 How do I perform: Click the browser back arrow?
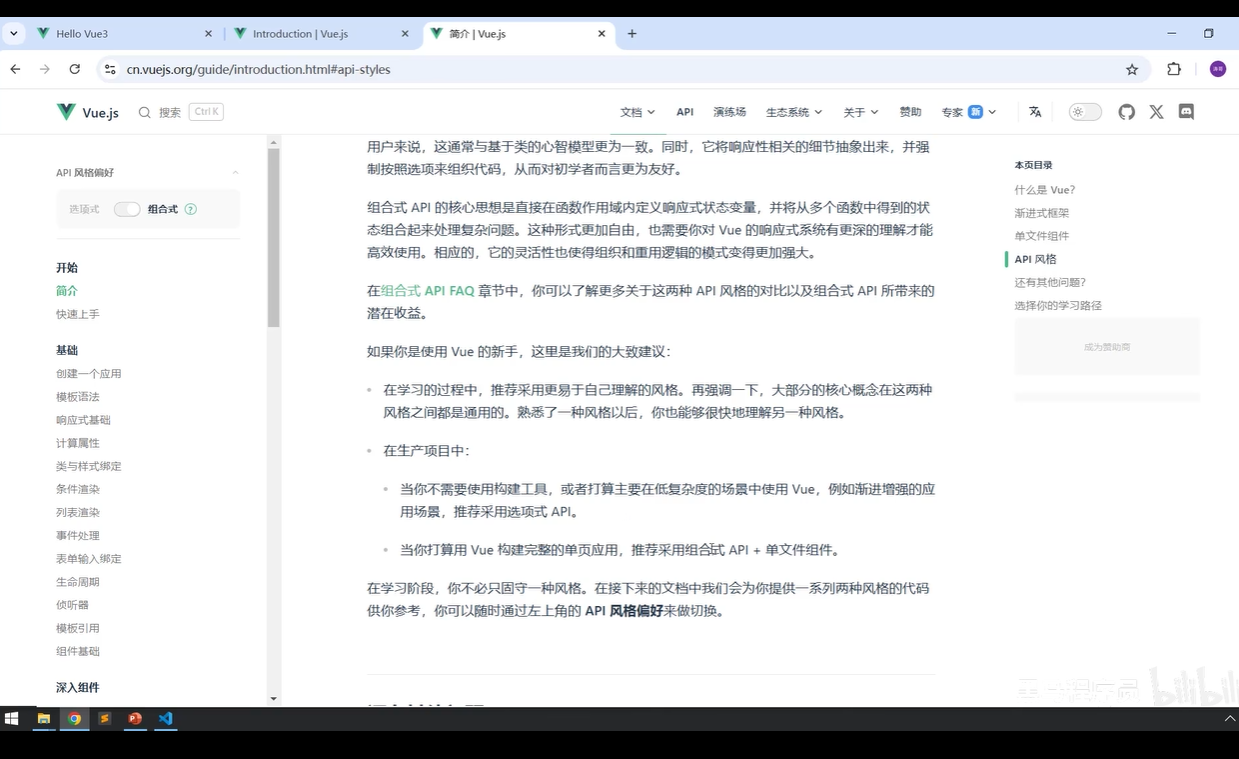(15, 69)
